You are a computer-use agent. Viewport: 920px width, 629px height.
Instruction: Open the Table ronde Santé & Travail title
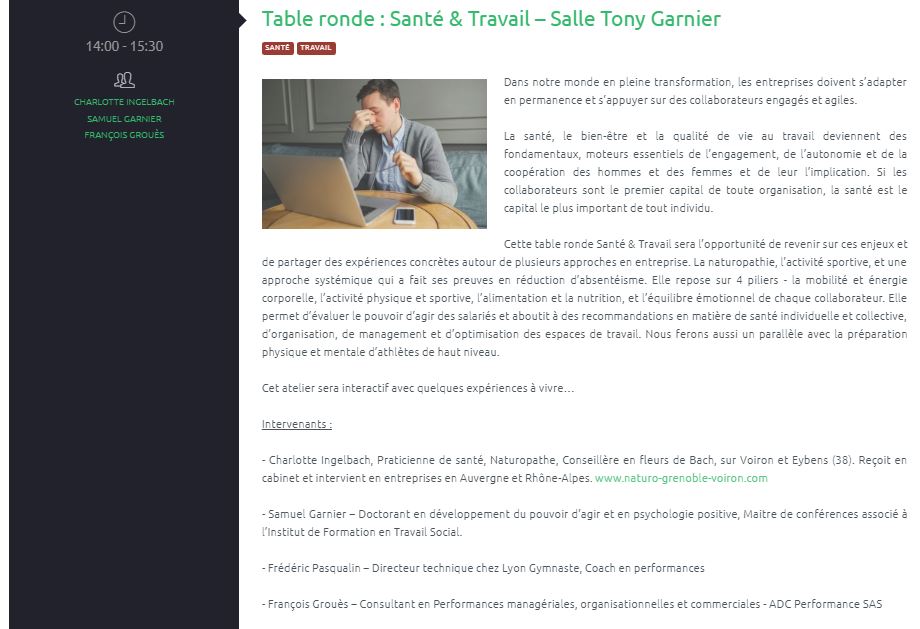pyautogui.click(x=491, y=19)
